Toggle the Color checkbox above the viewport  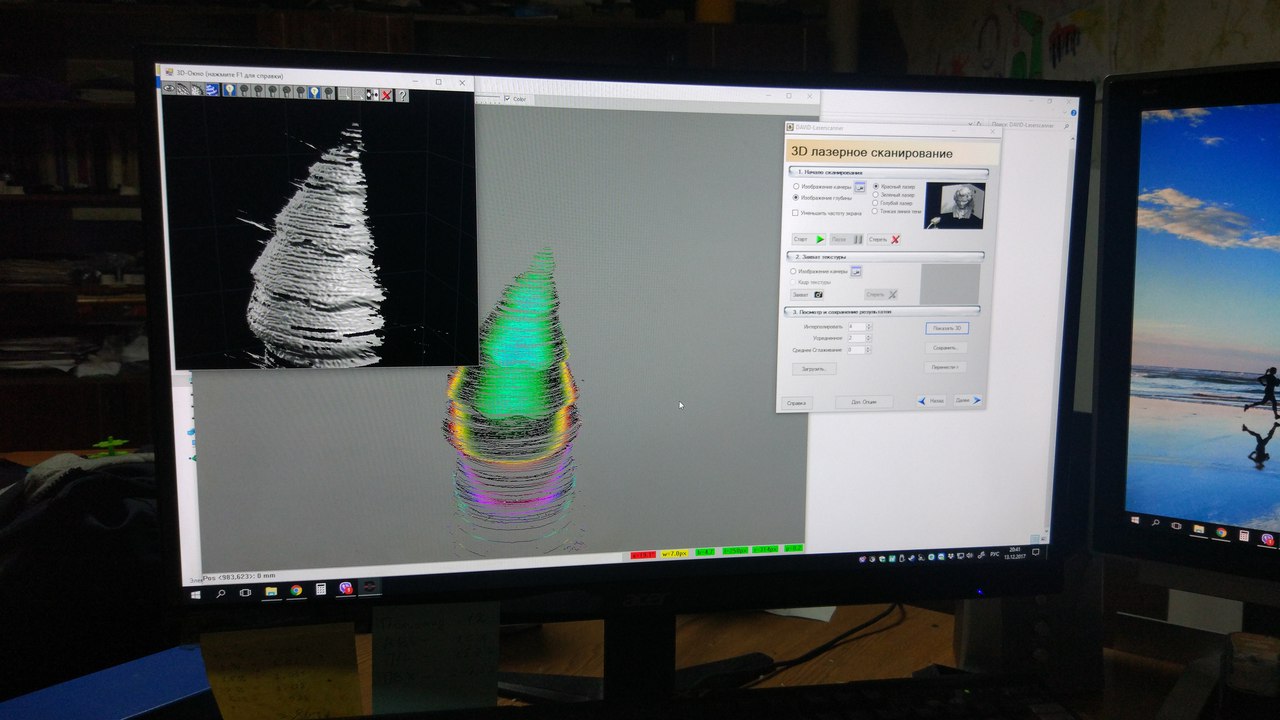click(508, 99)
